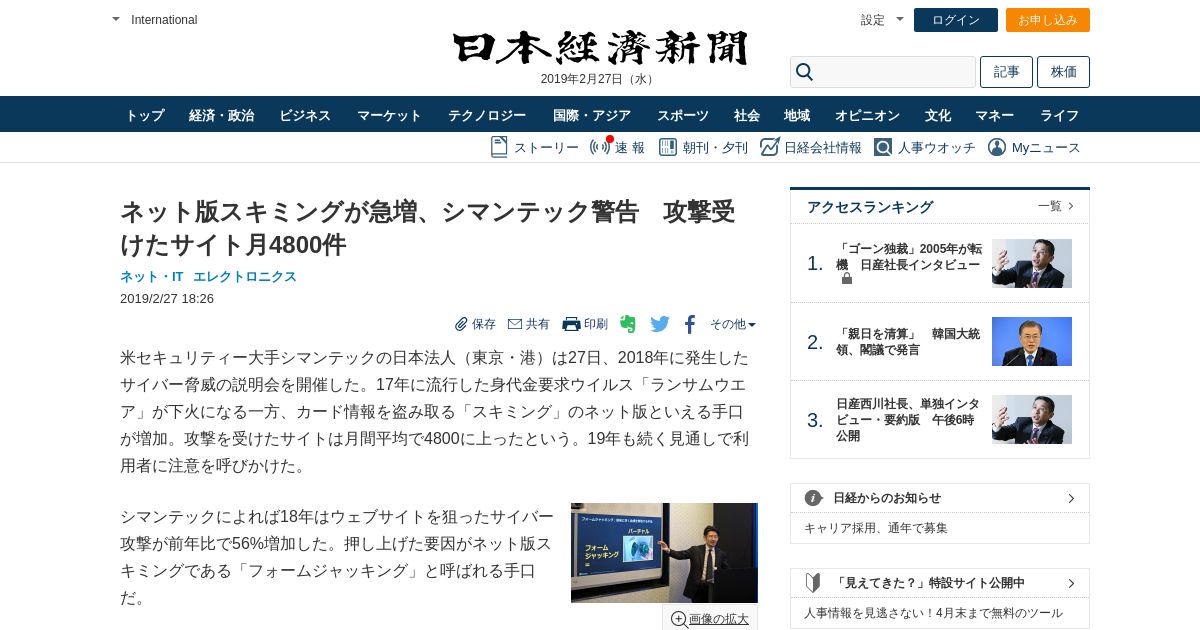
Task: Open 人事情報を見逃さない promo link
Action: coord(933,613)
